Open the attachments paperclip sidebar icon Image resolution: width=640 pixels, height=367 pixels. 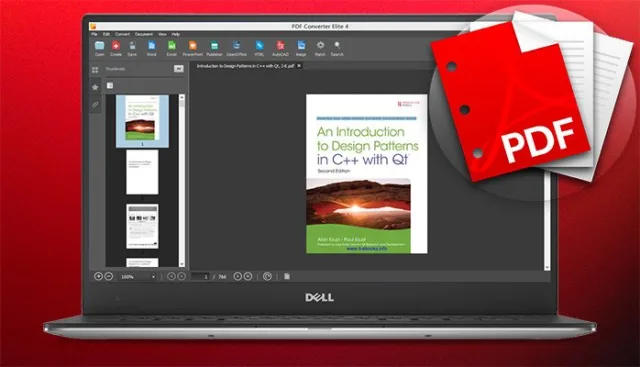95,105
